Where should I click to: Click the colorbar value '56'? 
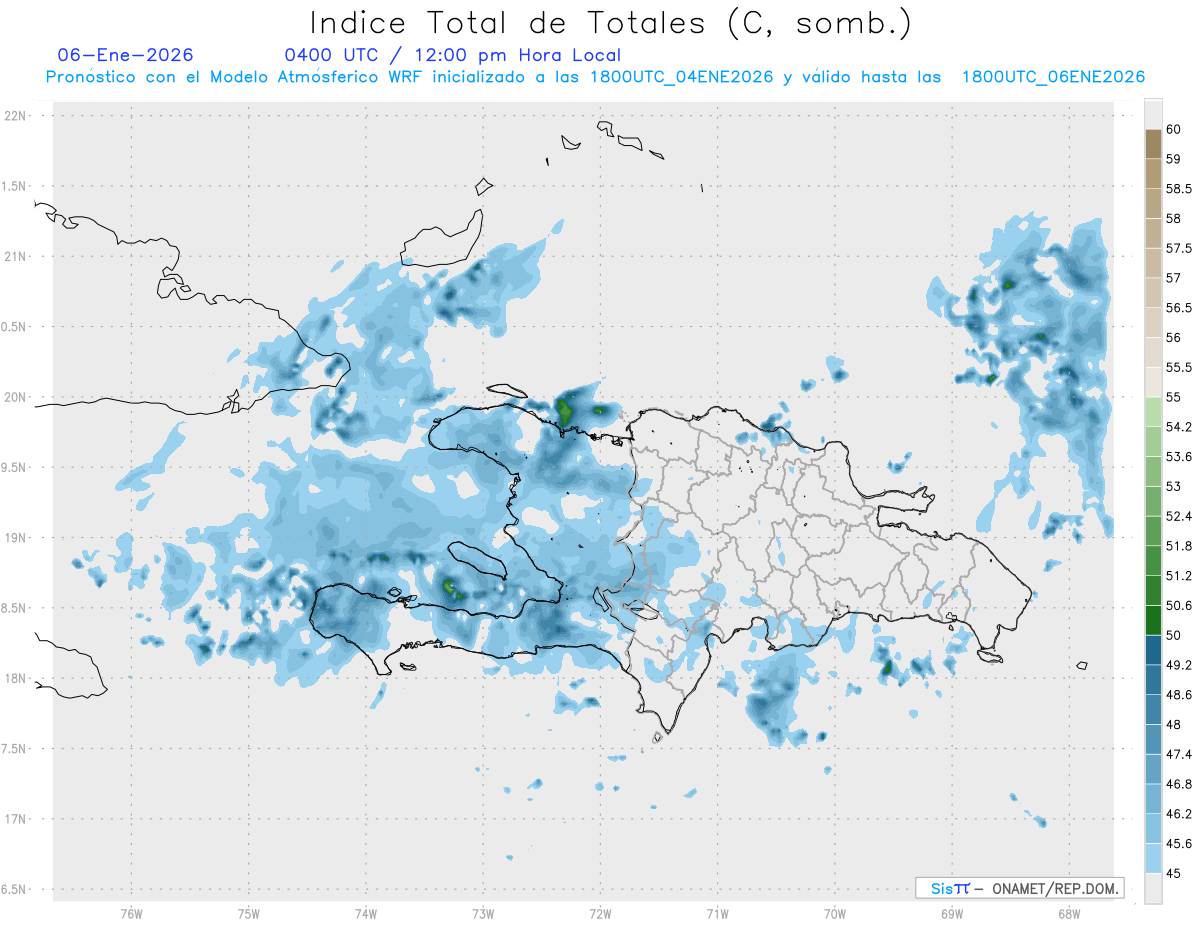(1174, 337)
